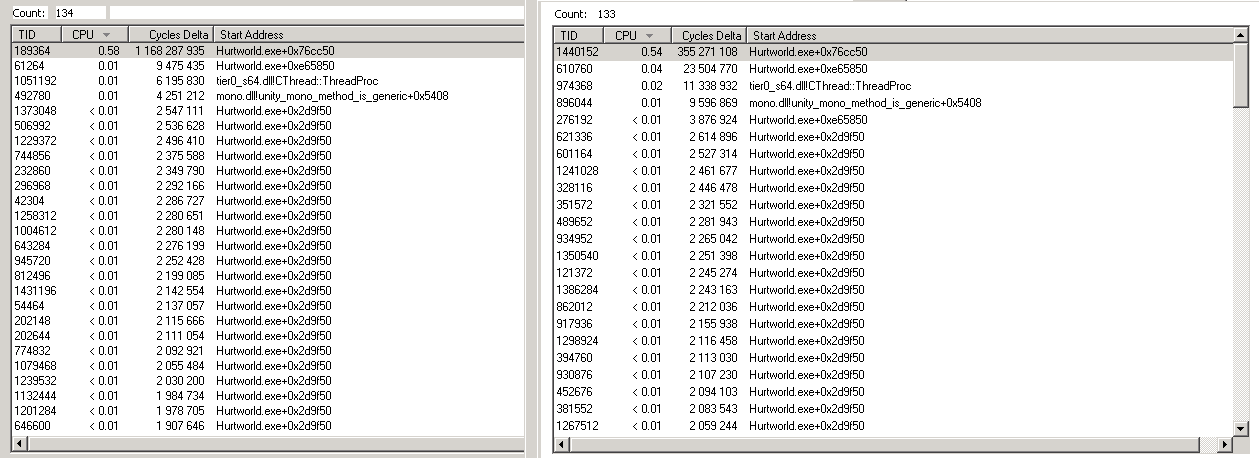
Task: Select thread 1267512 row
Action: [892, 425]
